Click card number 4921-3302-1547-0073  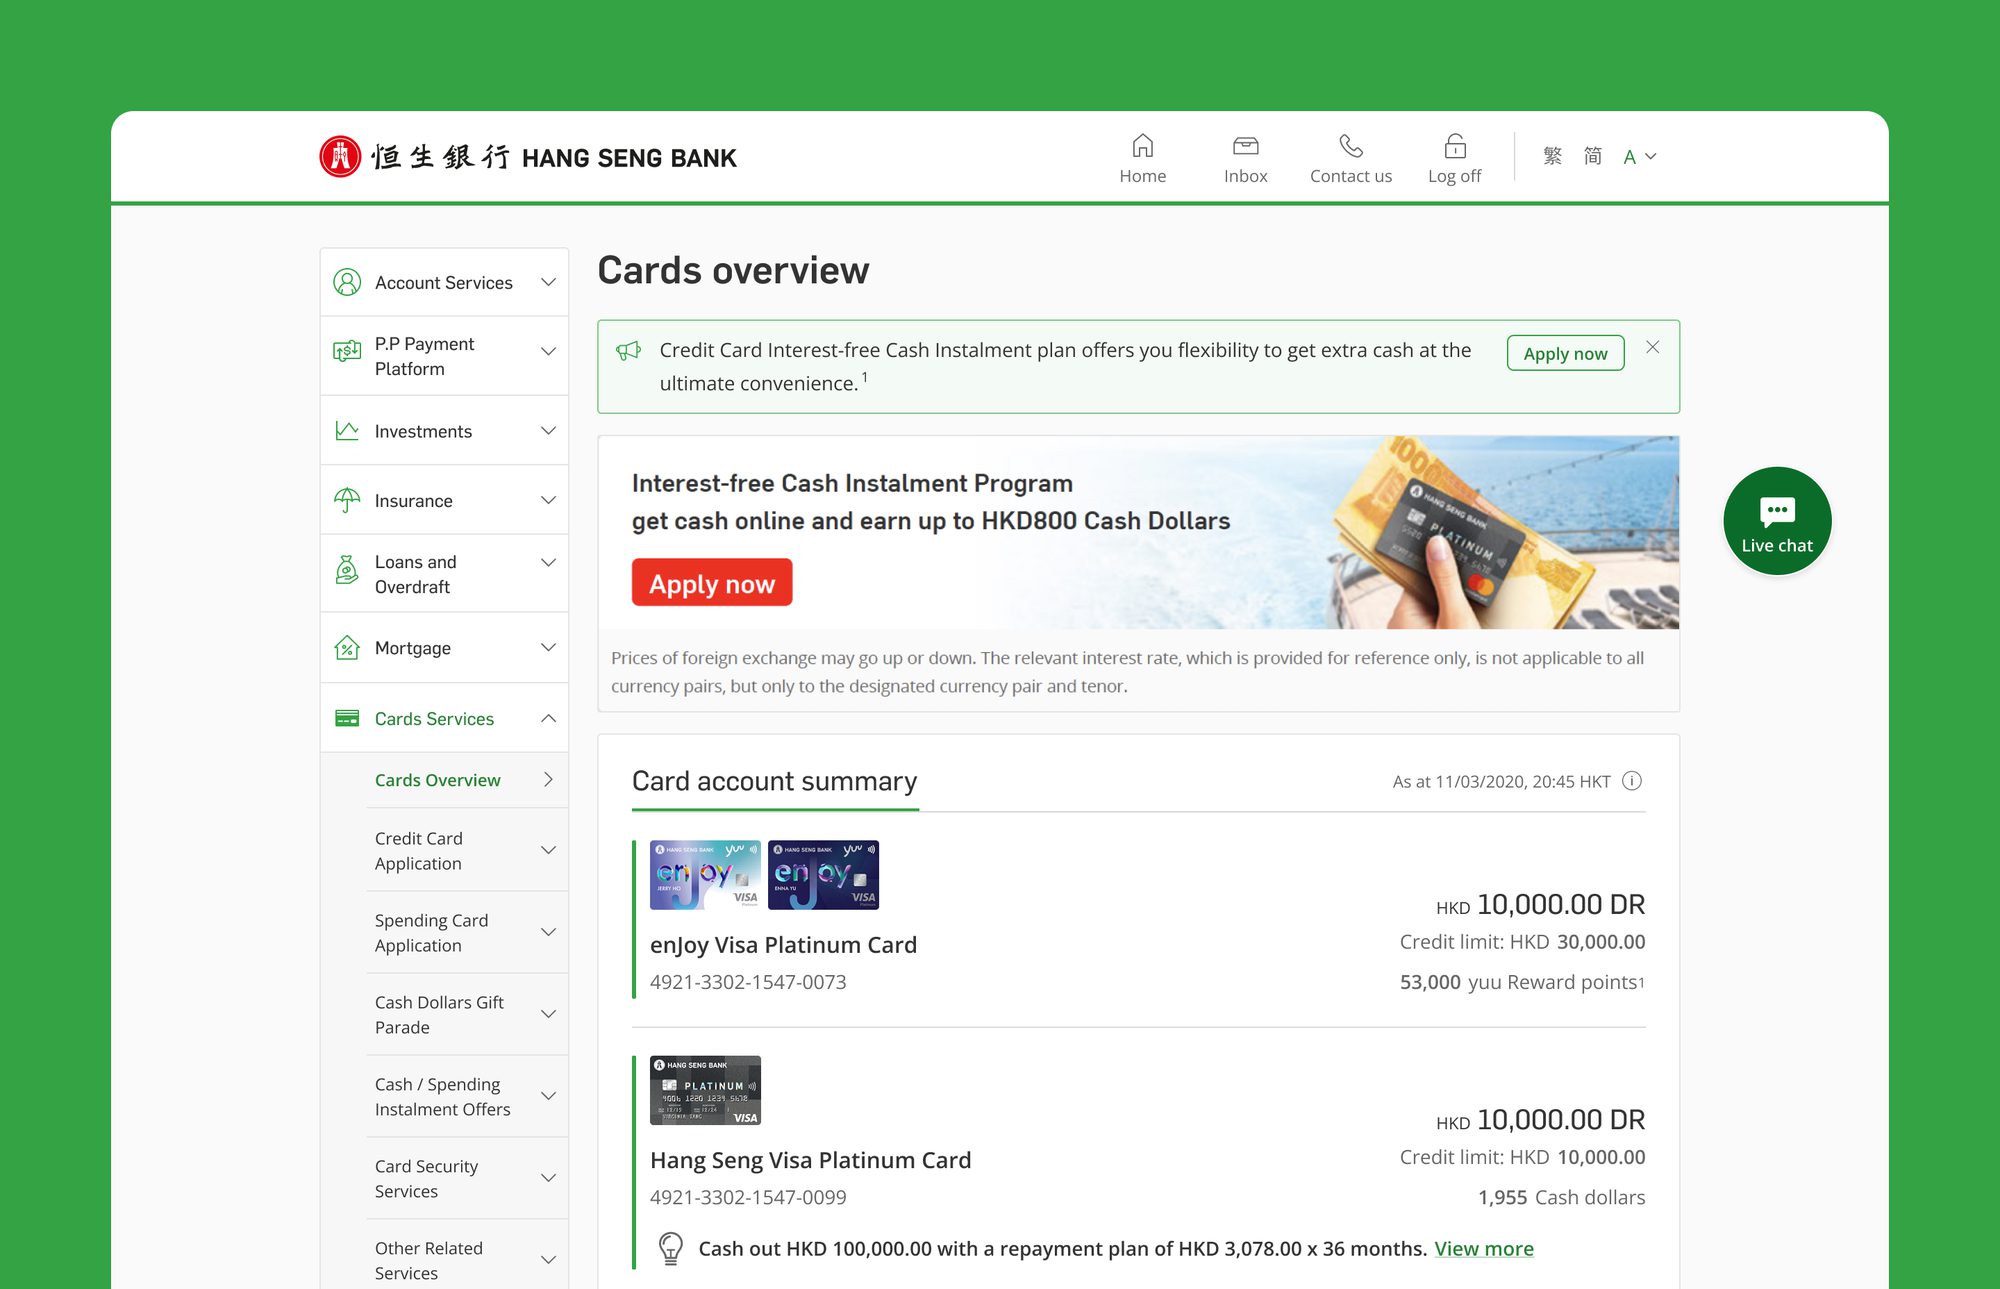pyautogui.click(x=748, y=982)
